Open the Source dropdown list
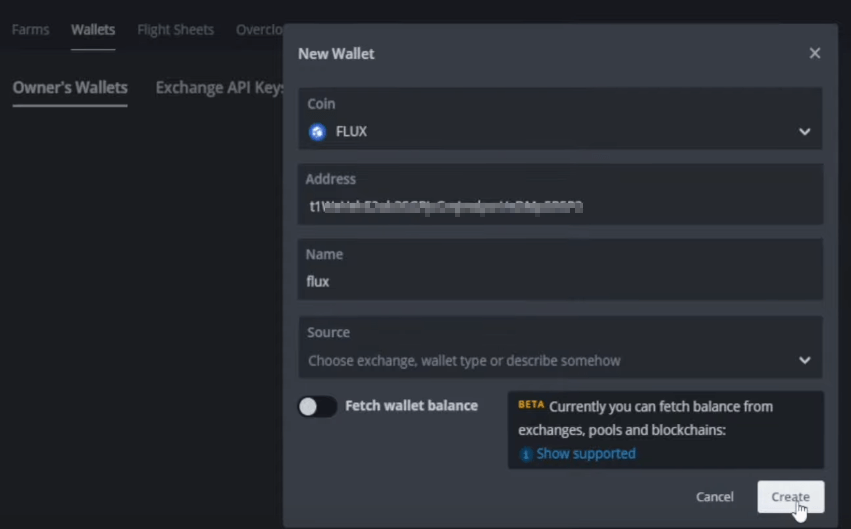 [x=560, y=347]
